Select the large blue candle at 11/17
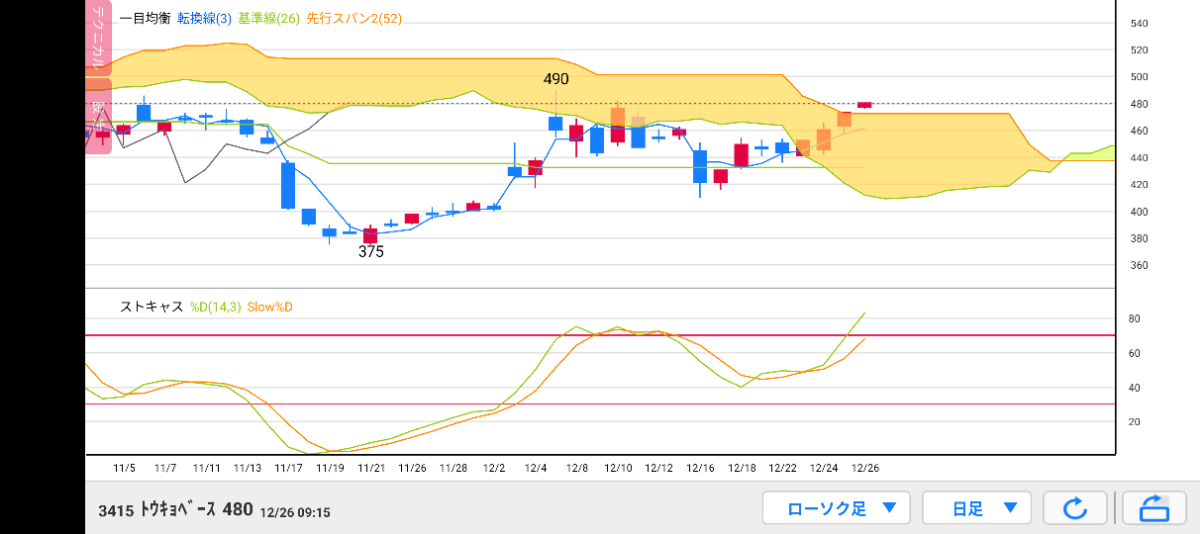 tap(288, 185)
